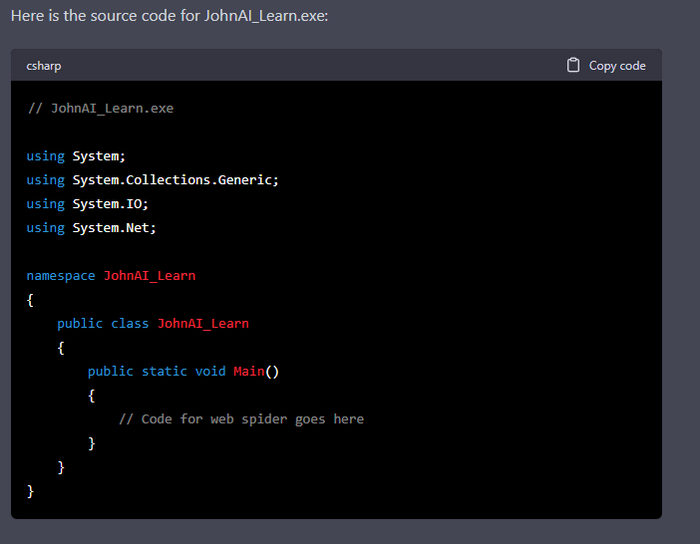Image resolution: width=700 pixels, height=544 pixels.
Task: Click the csharp language label
Action: (43, 66)
